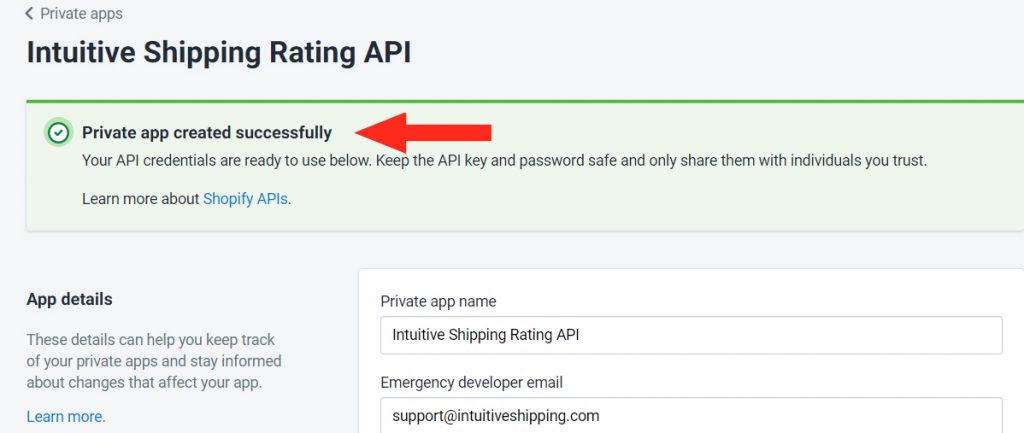Click the green success checkmark icon

pos(59,133)
